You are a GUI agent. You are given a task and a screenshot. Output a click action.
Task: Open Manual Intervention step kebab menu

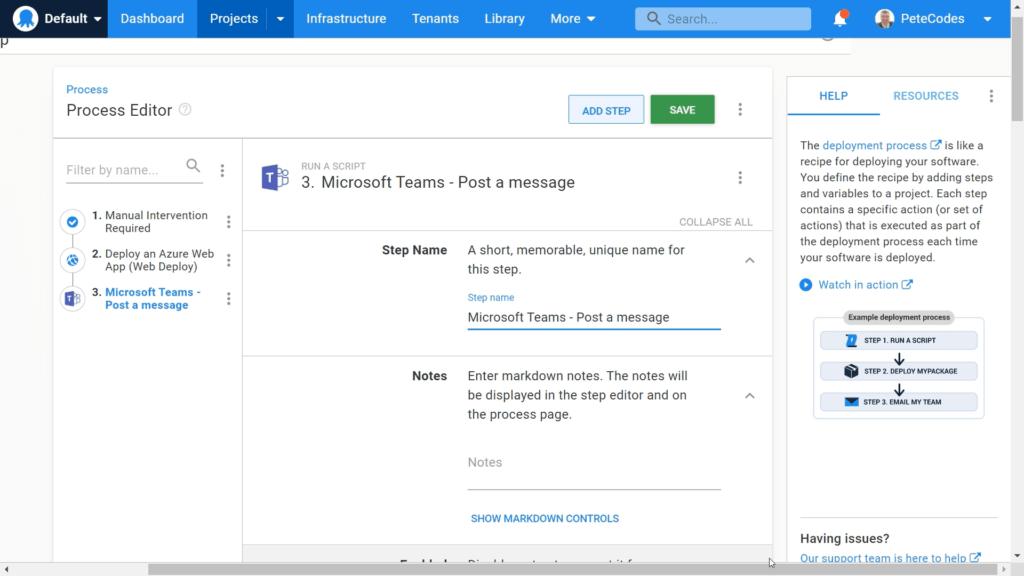tap(229, 222)
